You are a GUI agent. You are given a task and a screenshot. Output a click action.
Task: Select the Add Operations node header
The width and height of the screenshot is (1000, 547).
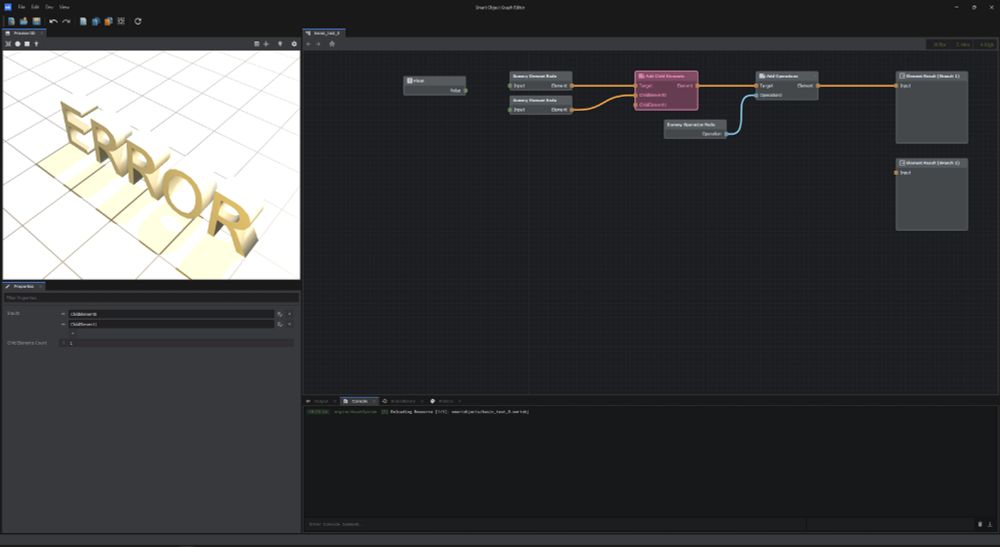tap(786, 76)
